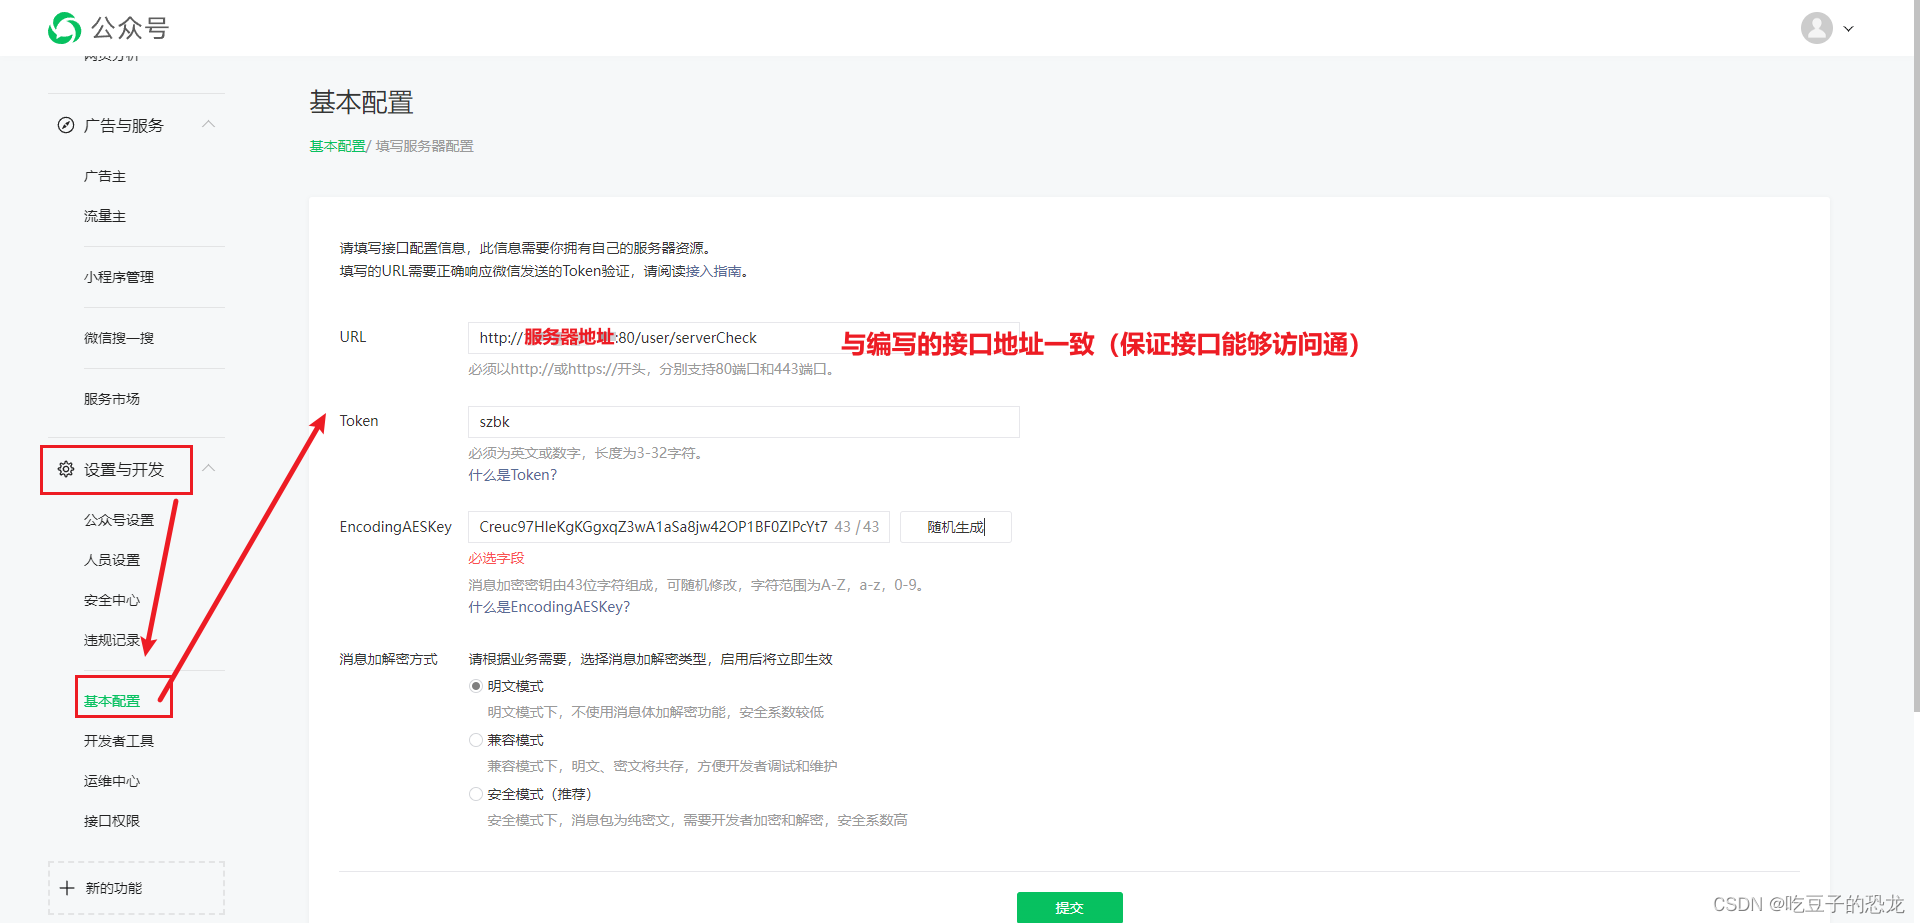
Task: Open 运维中心 page
Action: click(x=112, y=781)
